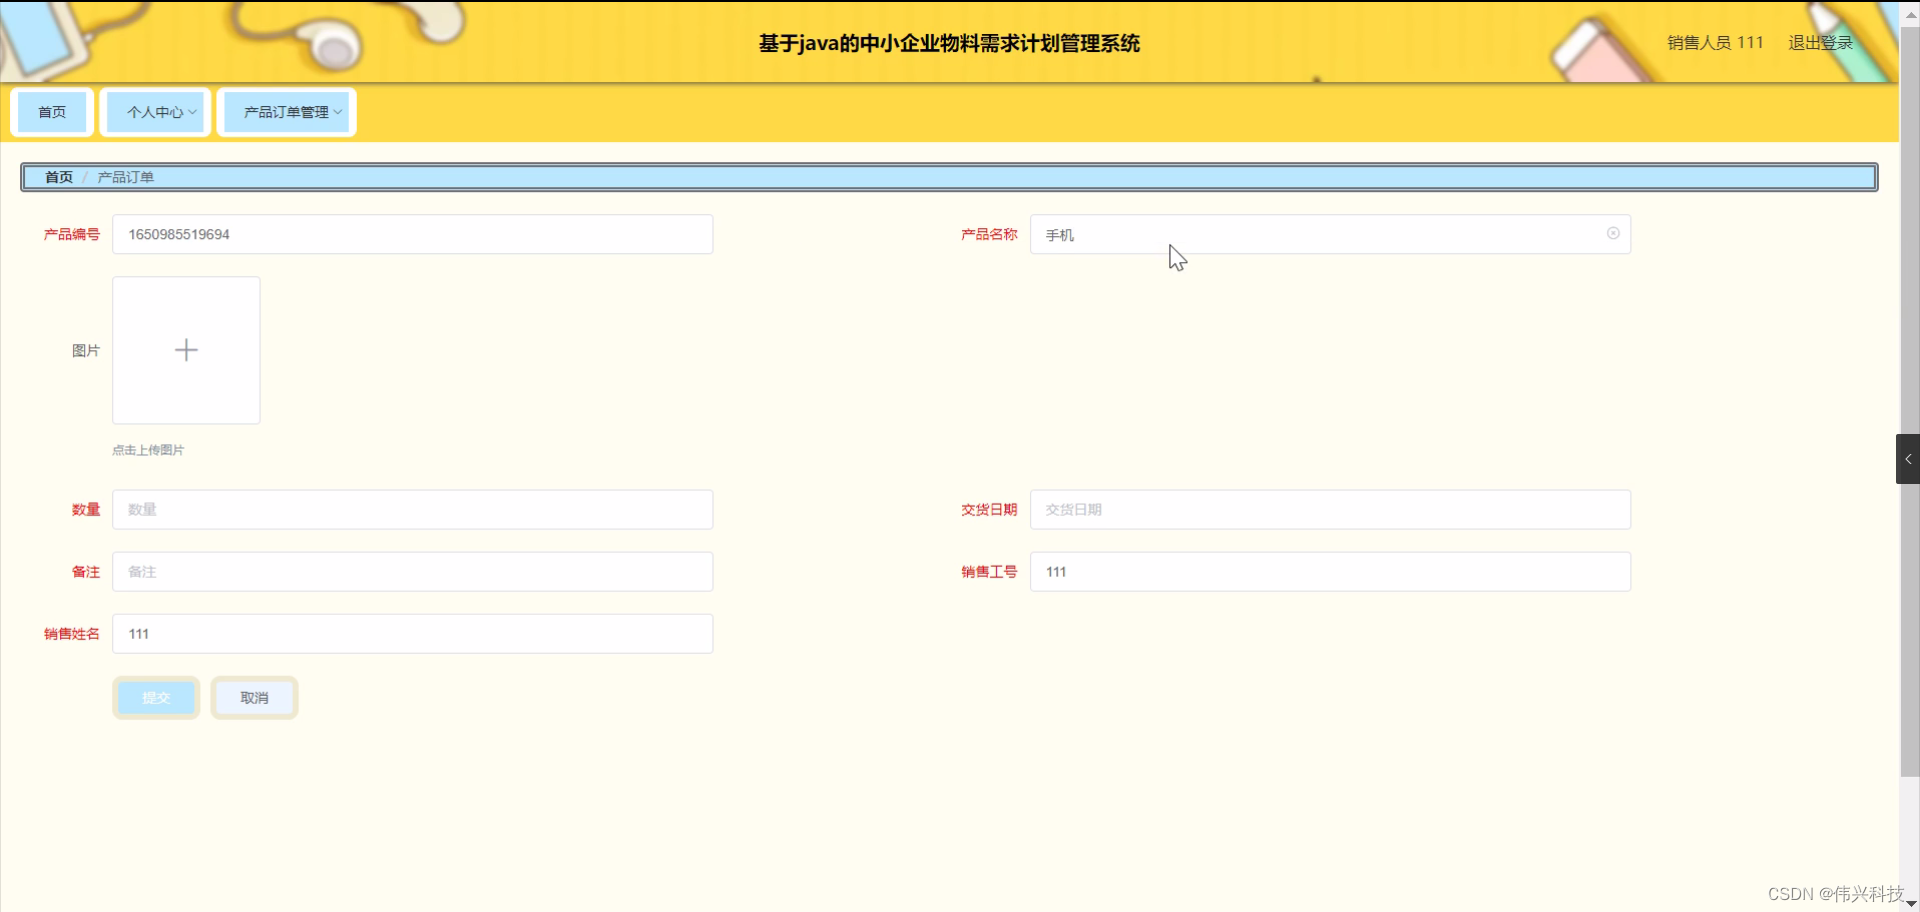Click the up scroll arrow on the scrollbar
The image size is (1920, 912).
click(1911, 14)
